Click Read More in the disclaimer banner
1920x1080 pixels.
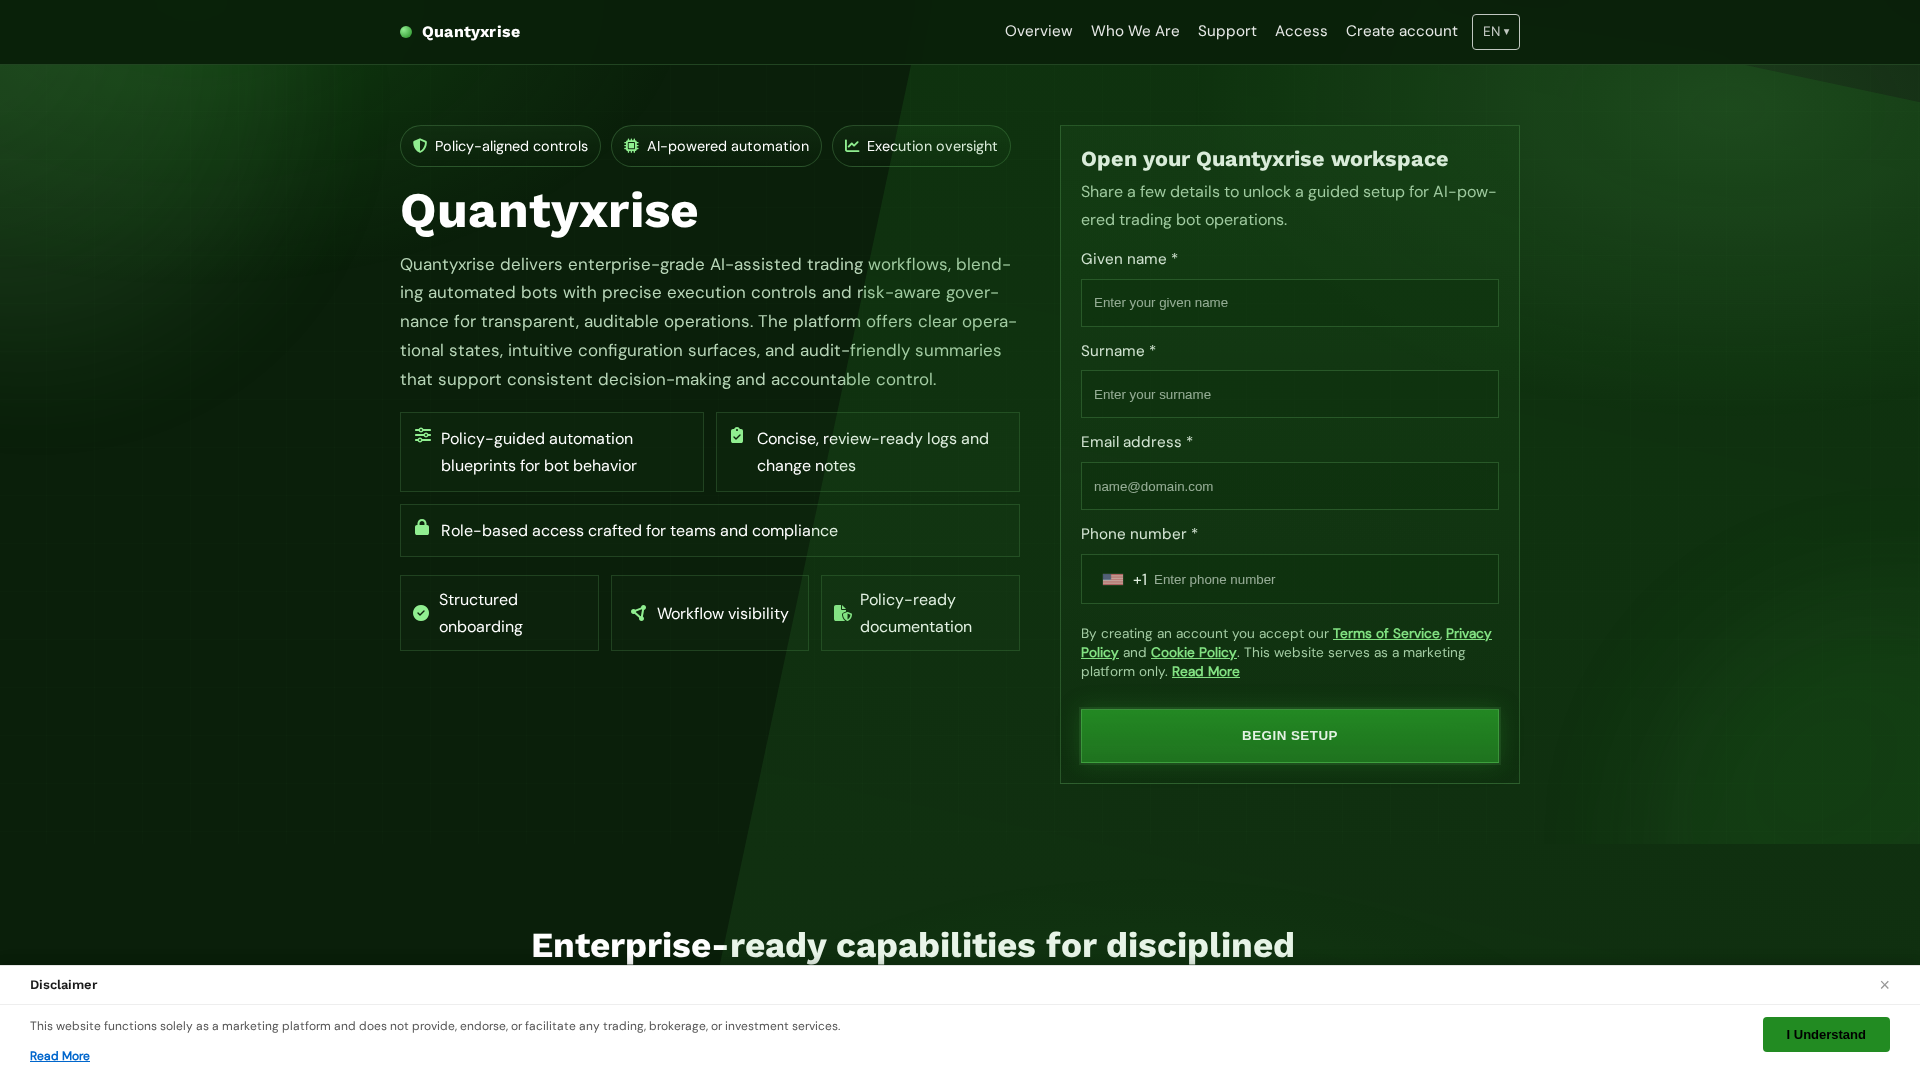60,1056
